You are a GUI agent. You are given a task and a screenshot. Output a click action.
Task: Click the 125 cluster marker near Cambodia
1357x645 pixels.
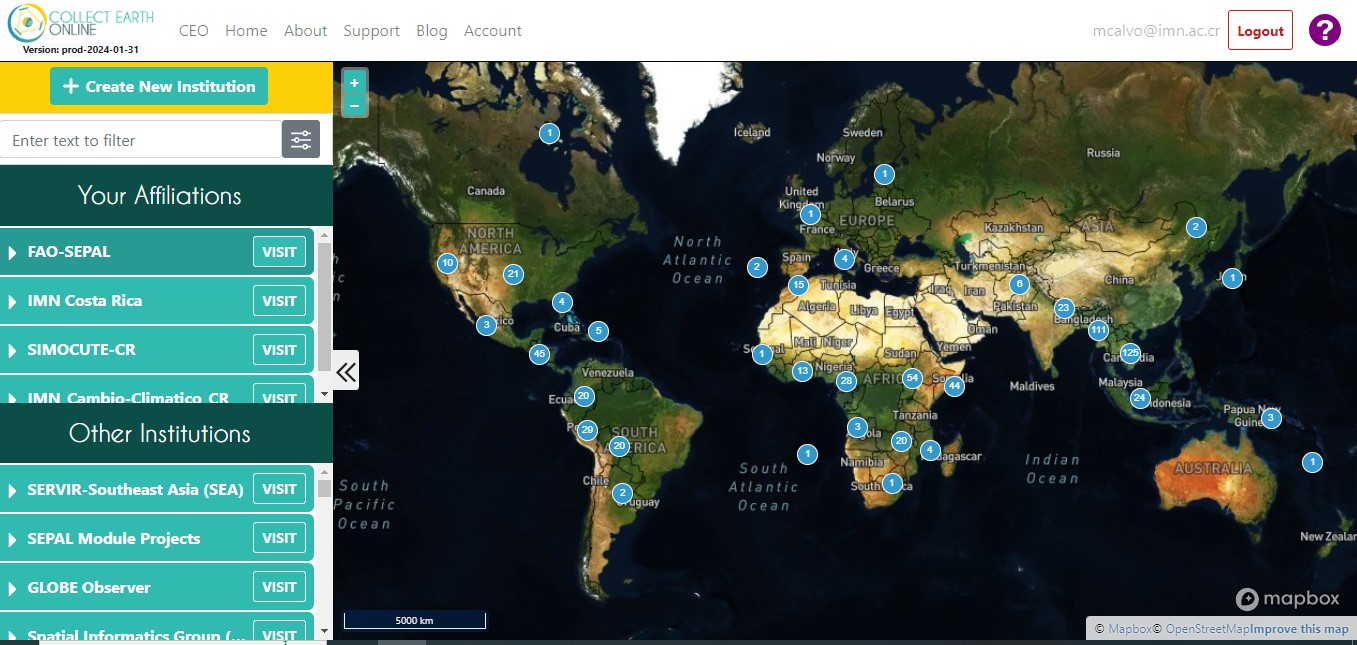(x=1130, y=353)
